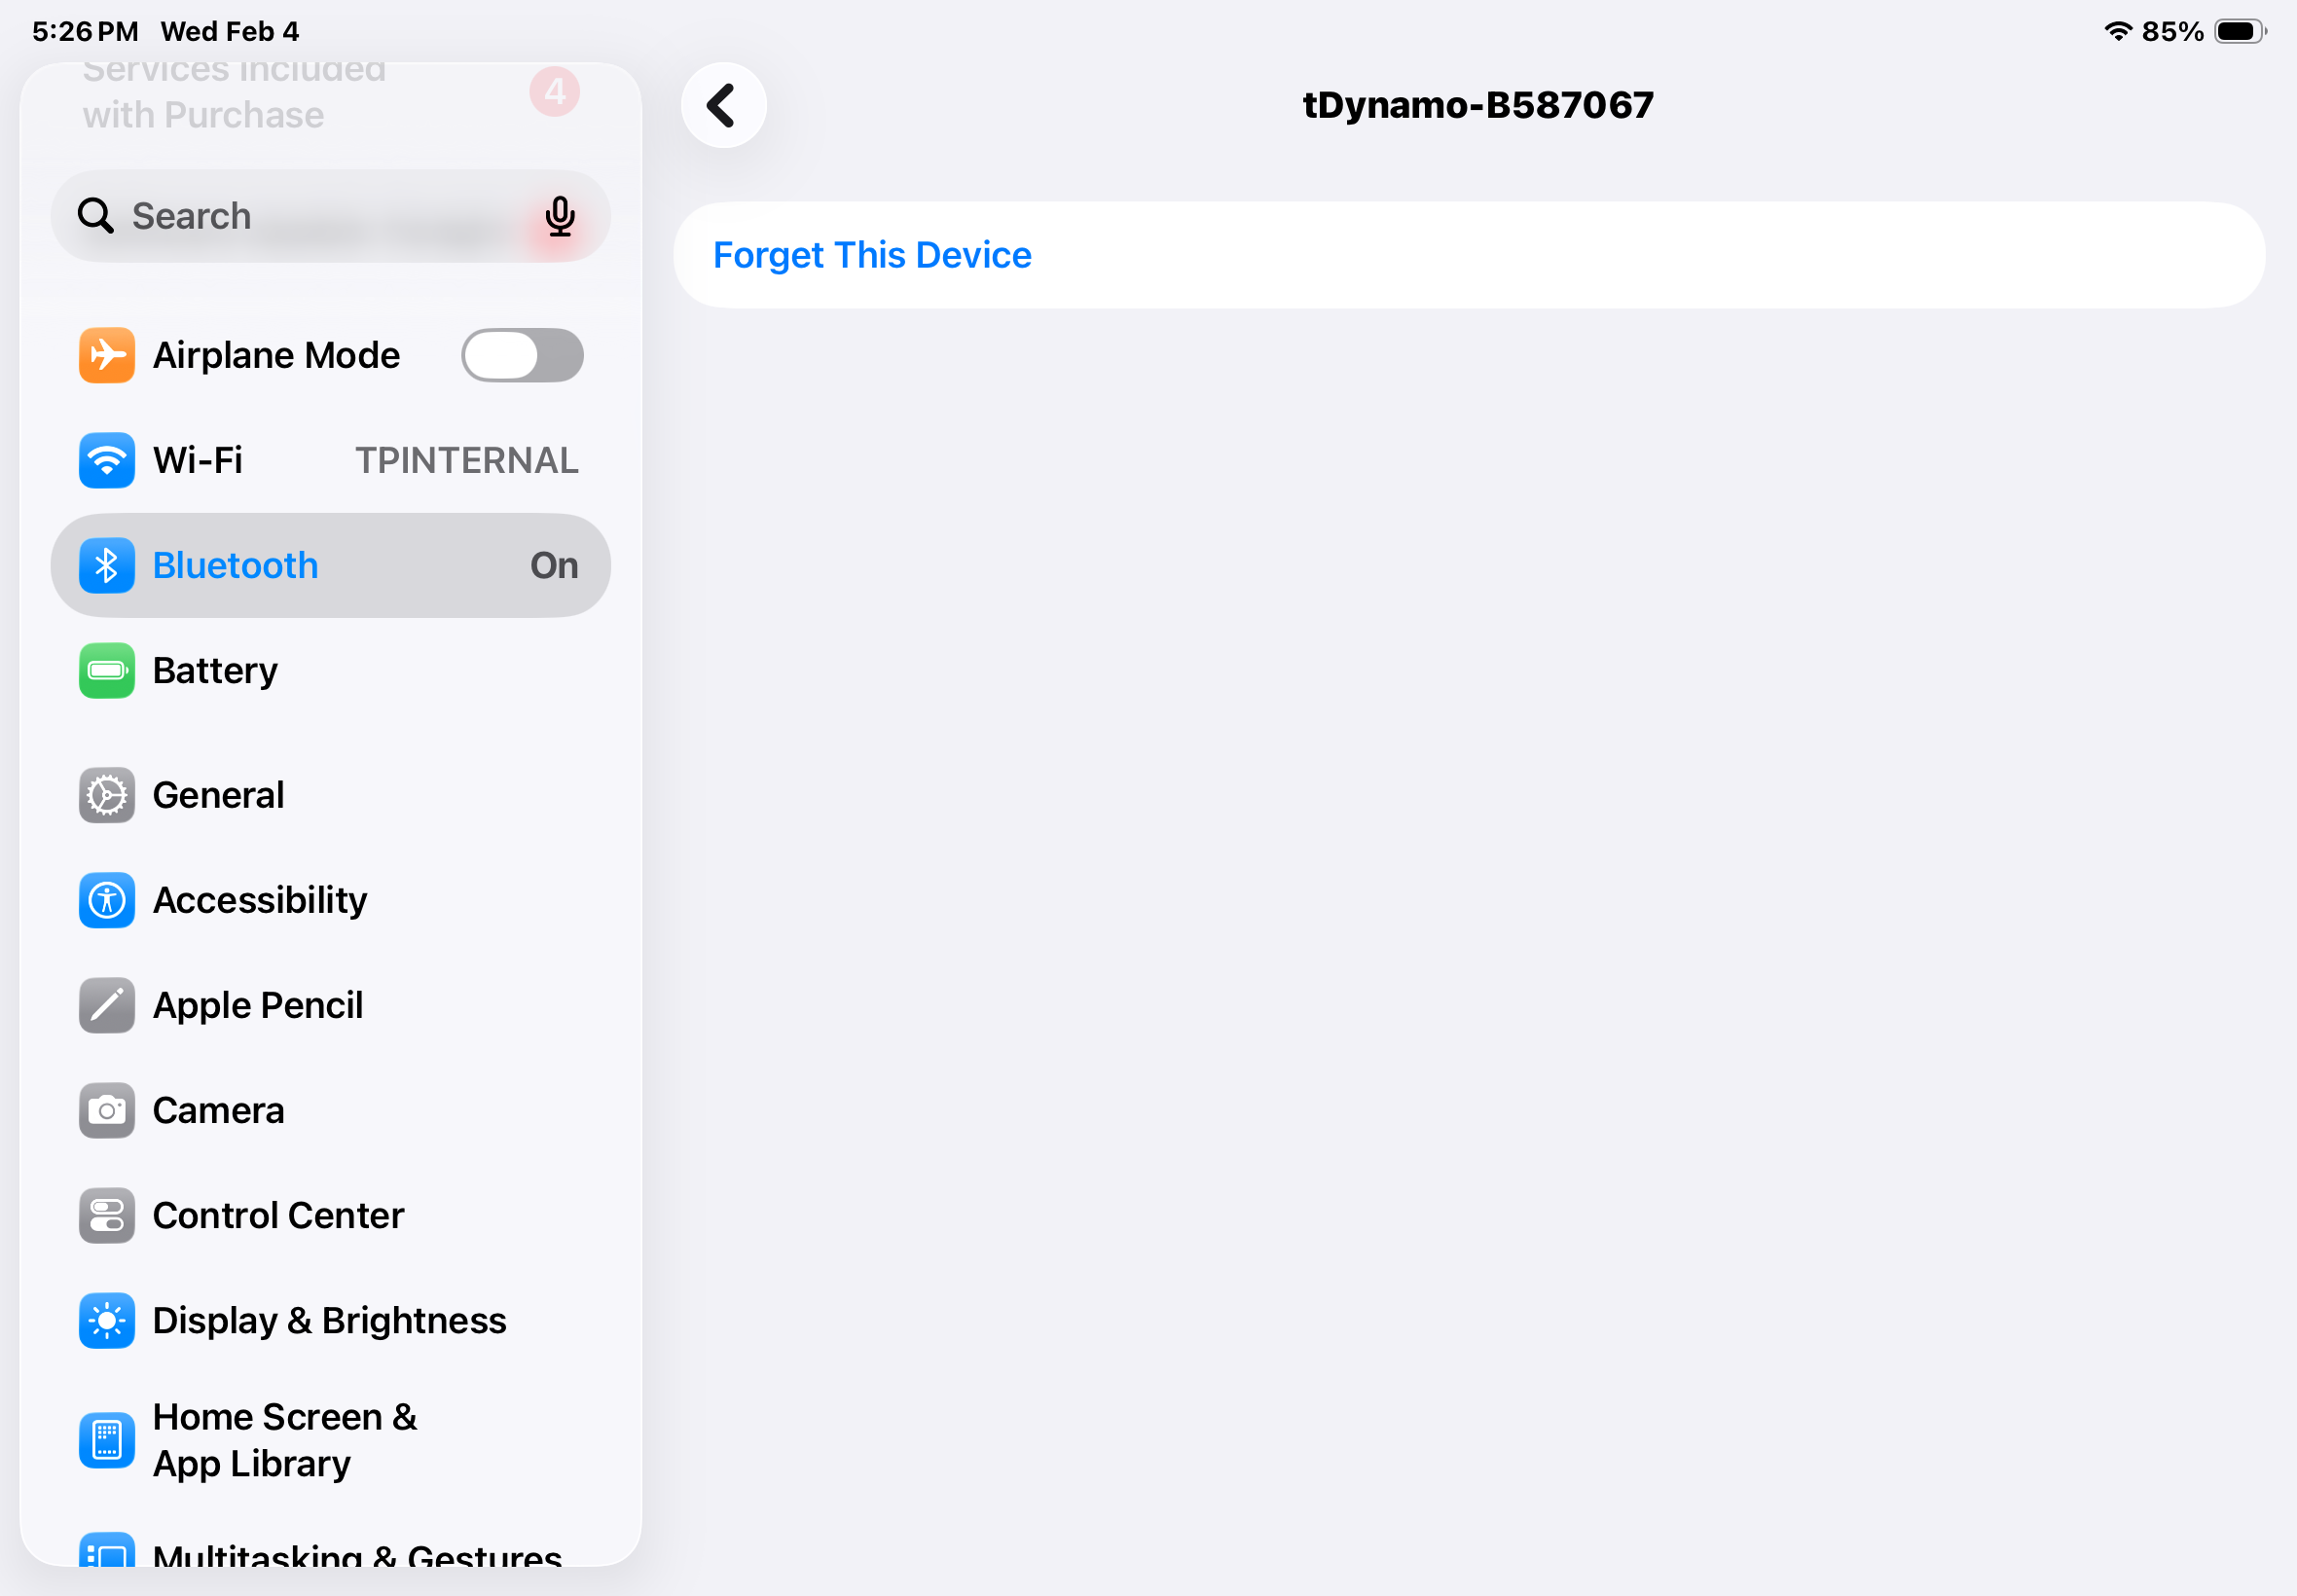Tap the Wi-Fi settings icon
This screenshot has height=1596, width=2297.
pyautogui.click(x=107, y=460)
